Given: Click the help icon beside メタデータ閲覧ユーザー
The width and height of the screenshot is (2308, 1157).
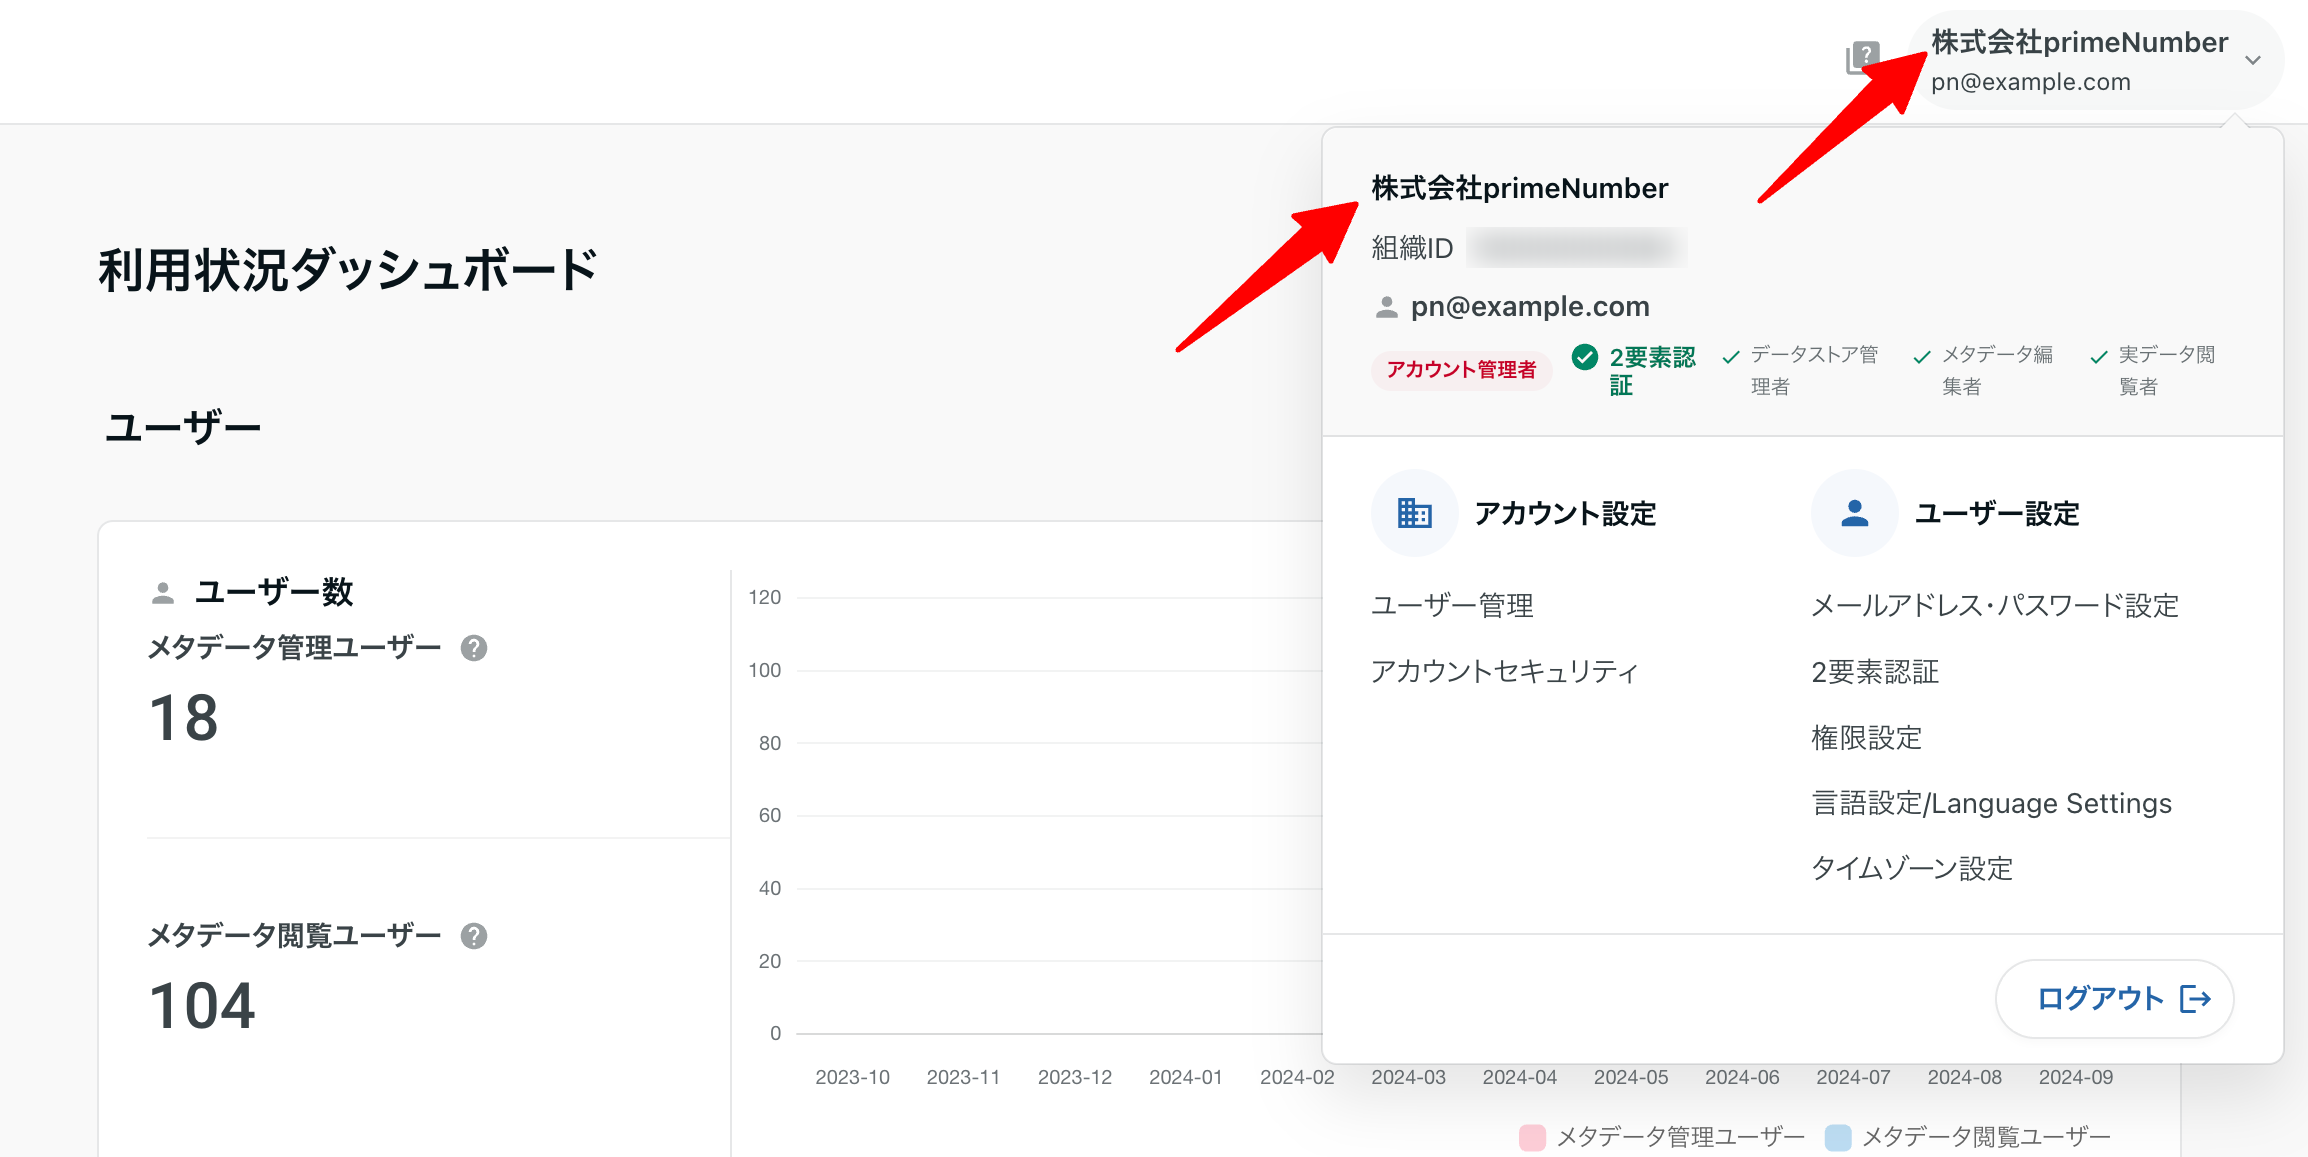Looking at the screenshot, I should (474, 936).
